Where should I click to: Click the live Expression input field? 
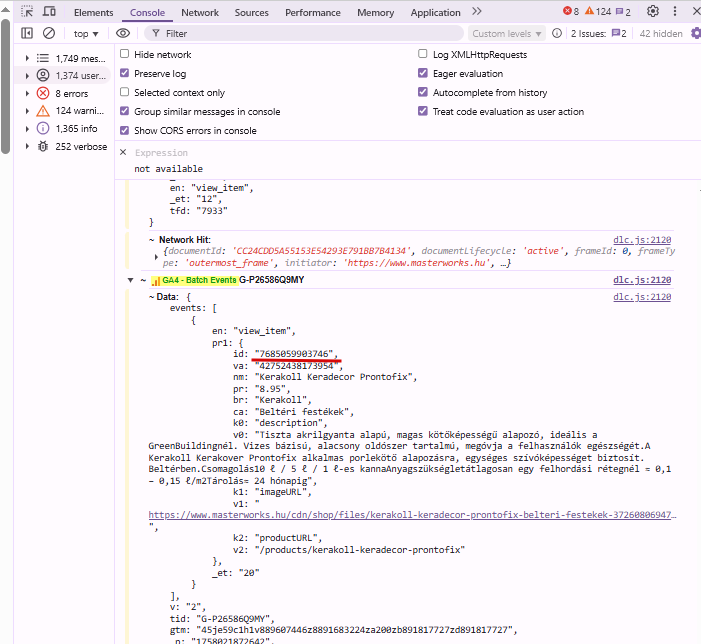click(x=161, y=153)
